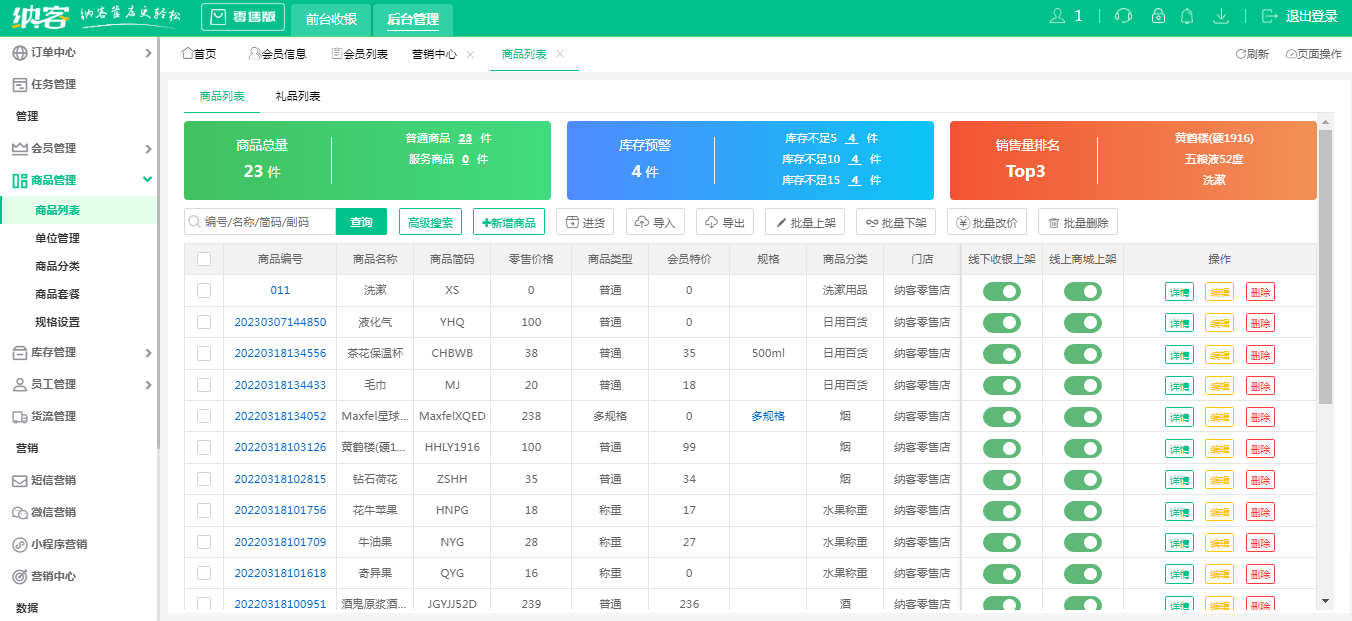Click the notification bell icon in top bar

pos(1185,15)
